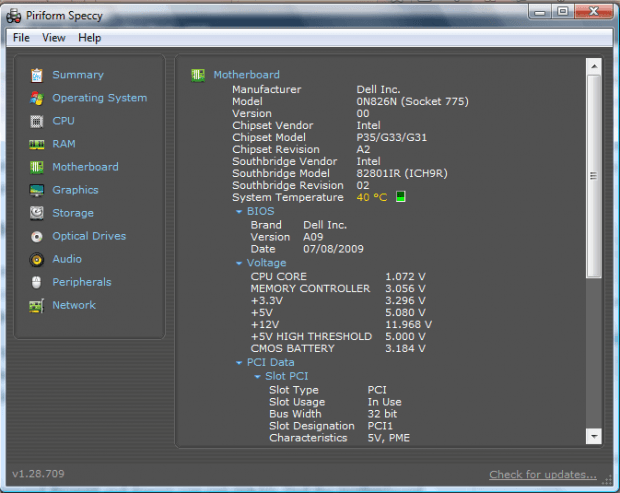Click the Graphics monitor icon
The image size is (620, 493).
[x=37, y=191]
